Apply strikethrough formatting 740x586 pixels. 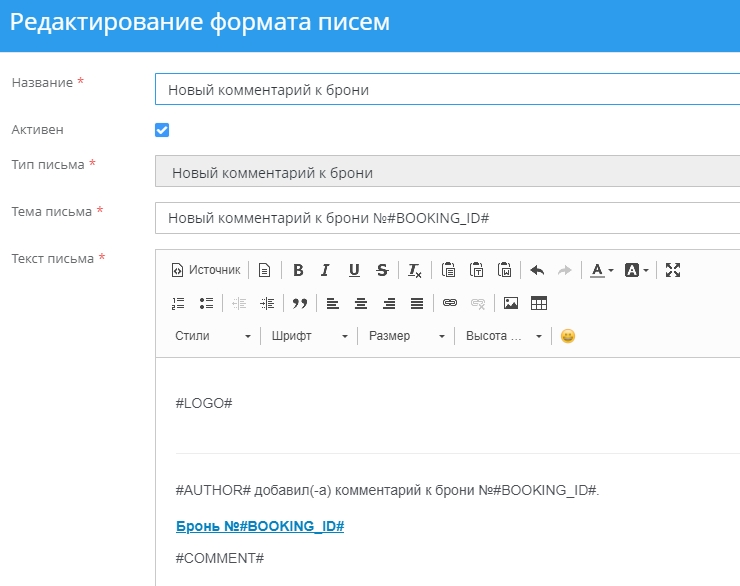tap(382, 270)
